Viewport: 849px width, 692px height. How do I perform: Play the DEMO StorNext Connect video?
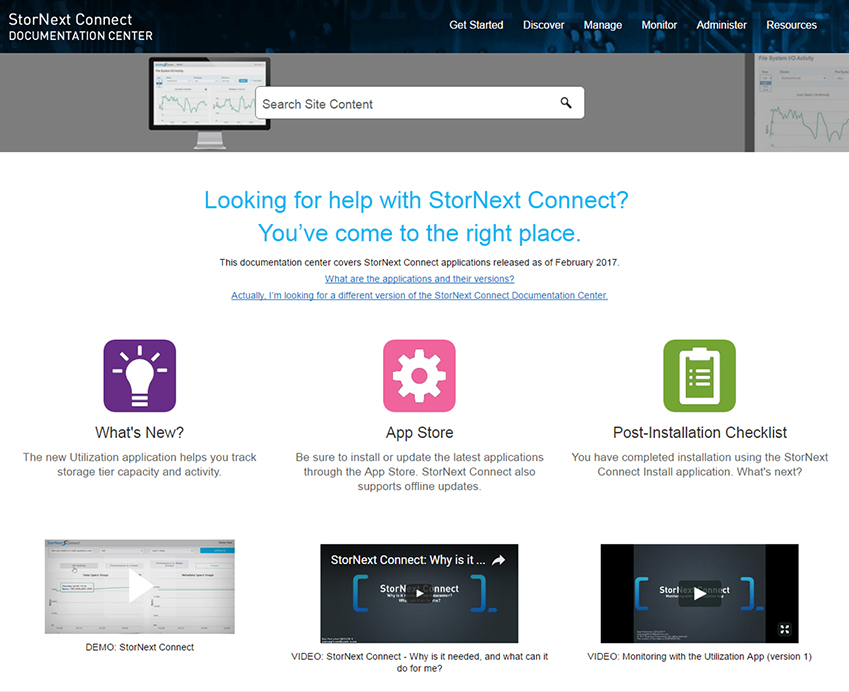(x=140, y=586)
